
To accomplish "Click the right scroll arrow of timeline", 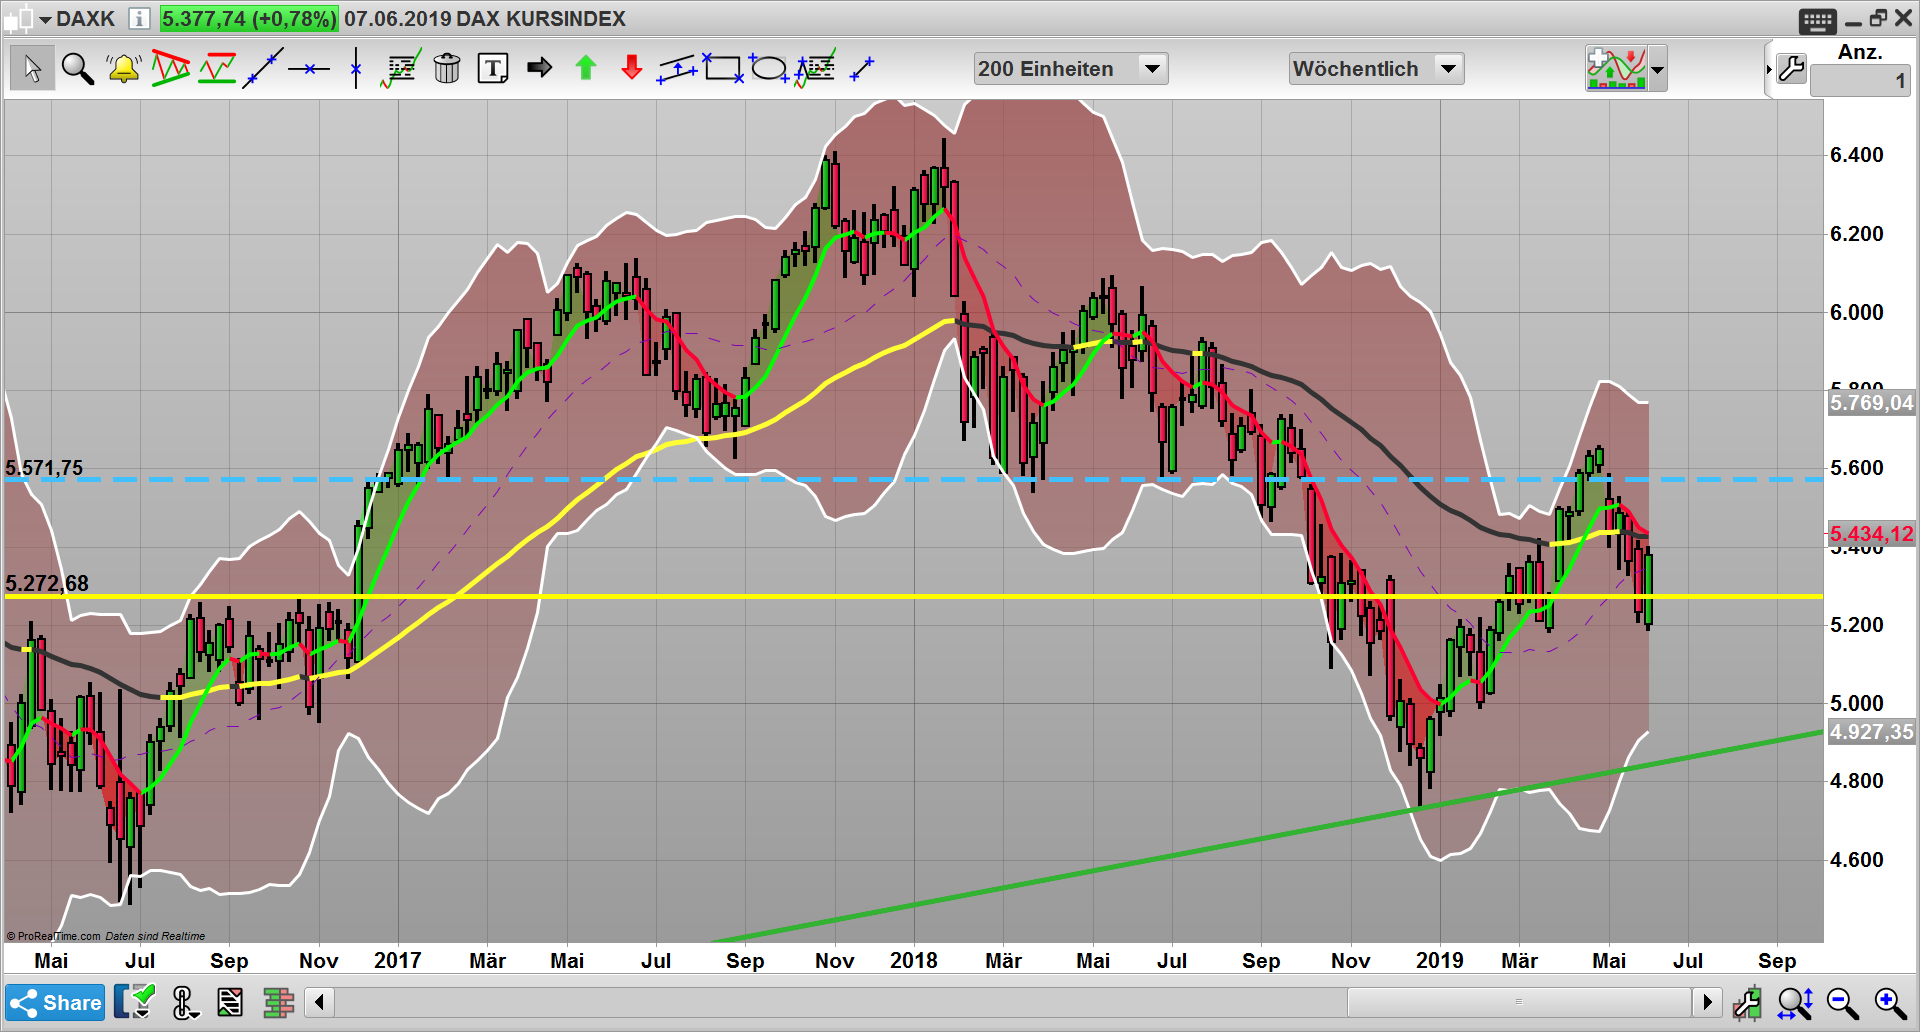I will pyautogui.click(x=1707, y=1001).
